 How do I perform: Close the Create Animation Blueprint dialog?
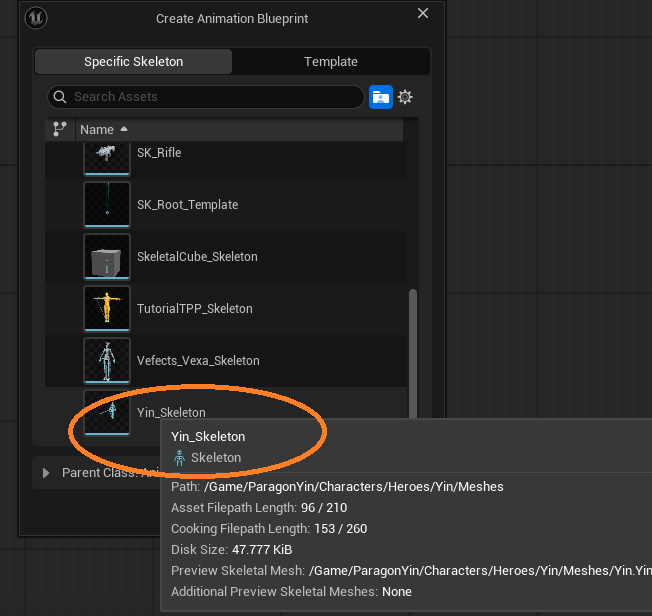(423, 14)
